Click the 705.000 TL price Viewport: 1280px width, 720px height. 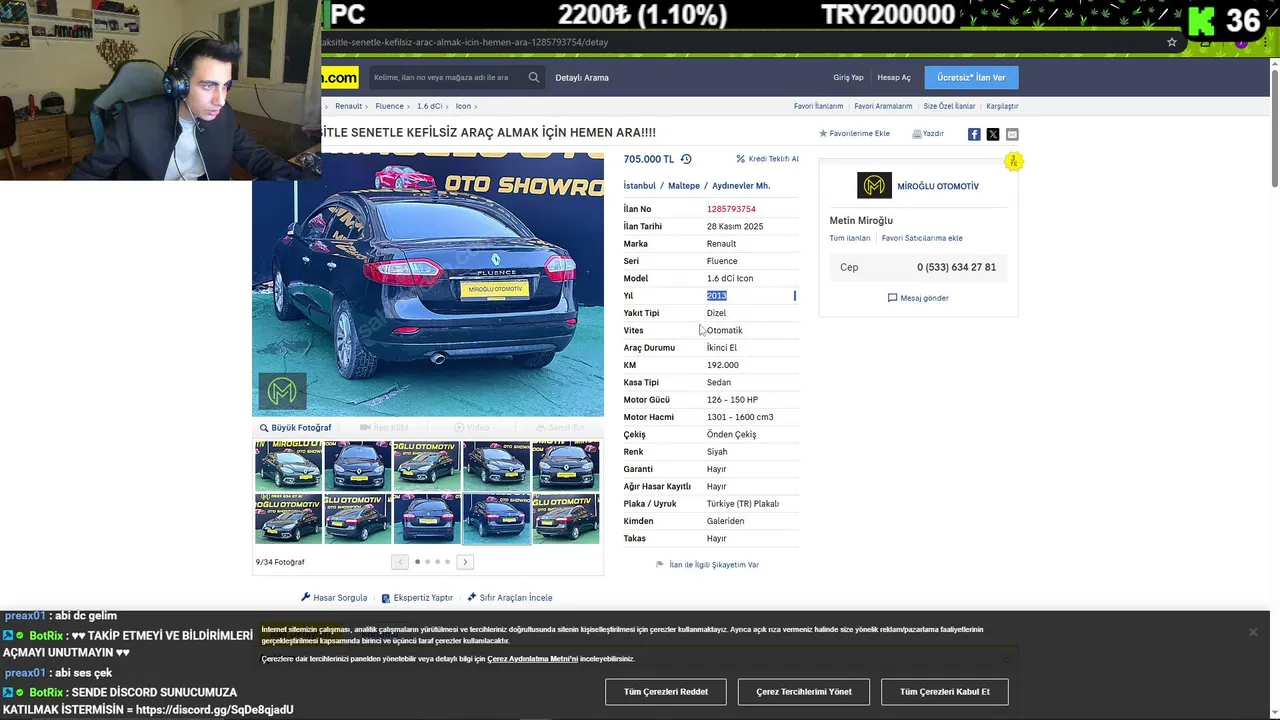649,159
